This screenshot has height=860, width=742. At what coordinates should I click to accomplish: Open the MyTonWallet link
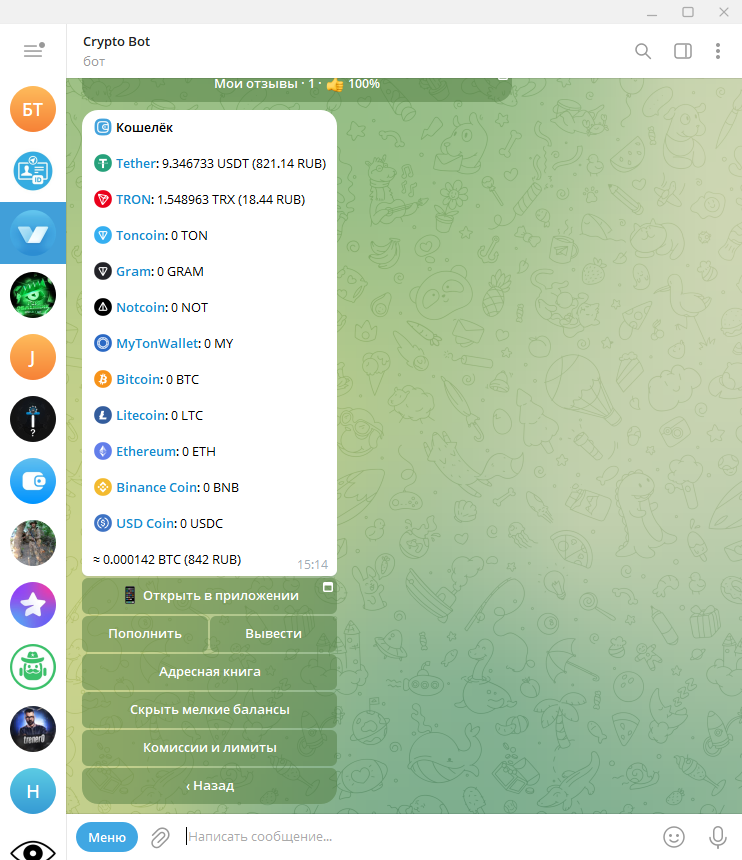click(x=157, y=343)
